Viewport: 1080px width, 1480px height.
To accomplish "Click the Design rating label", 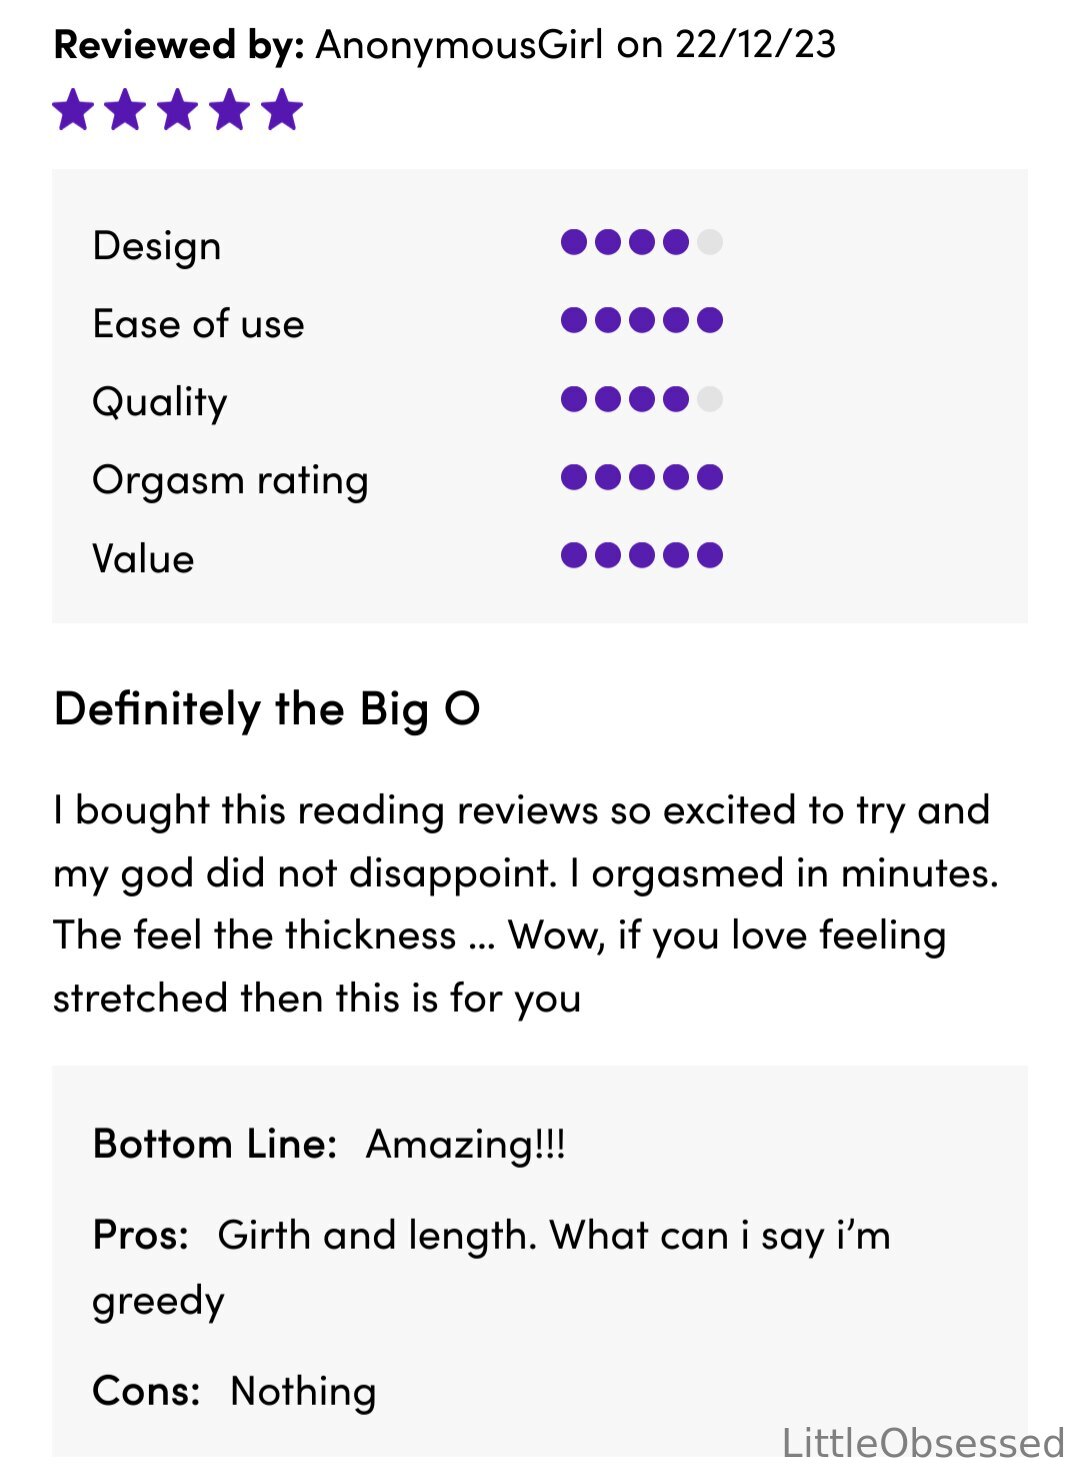I will 157,246.
